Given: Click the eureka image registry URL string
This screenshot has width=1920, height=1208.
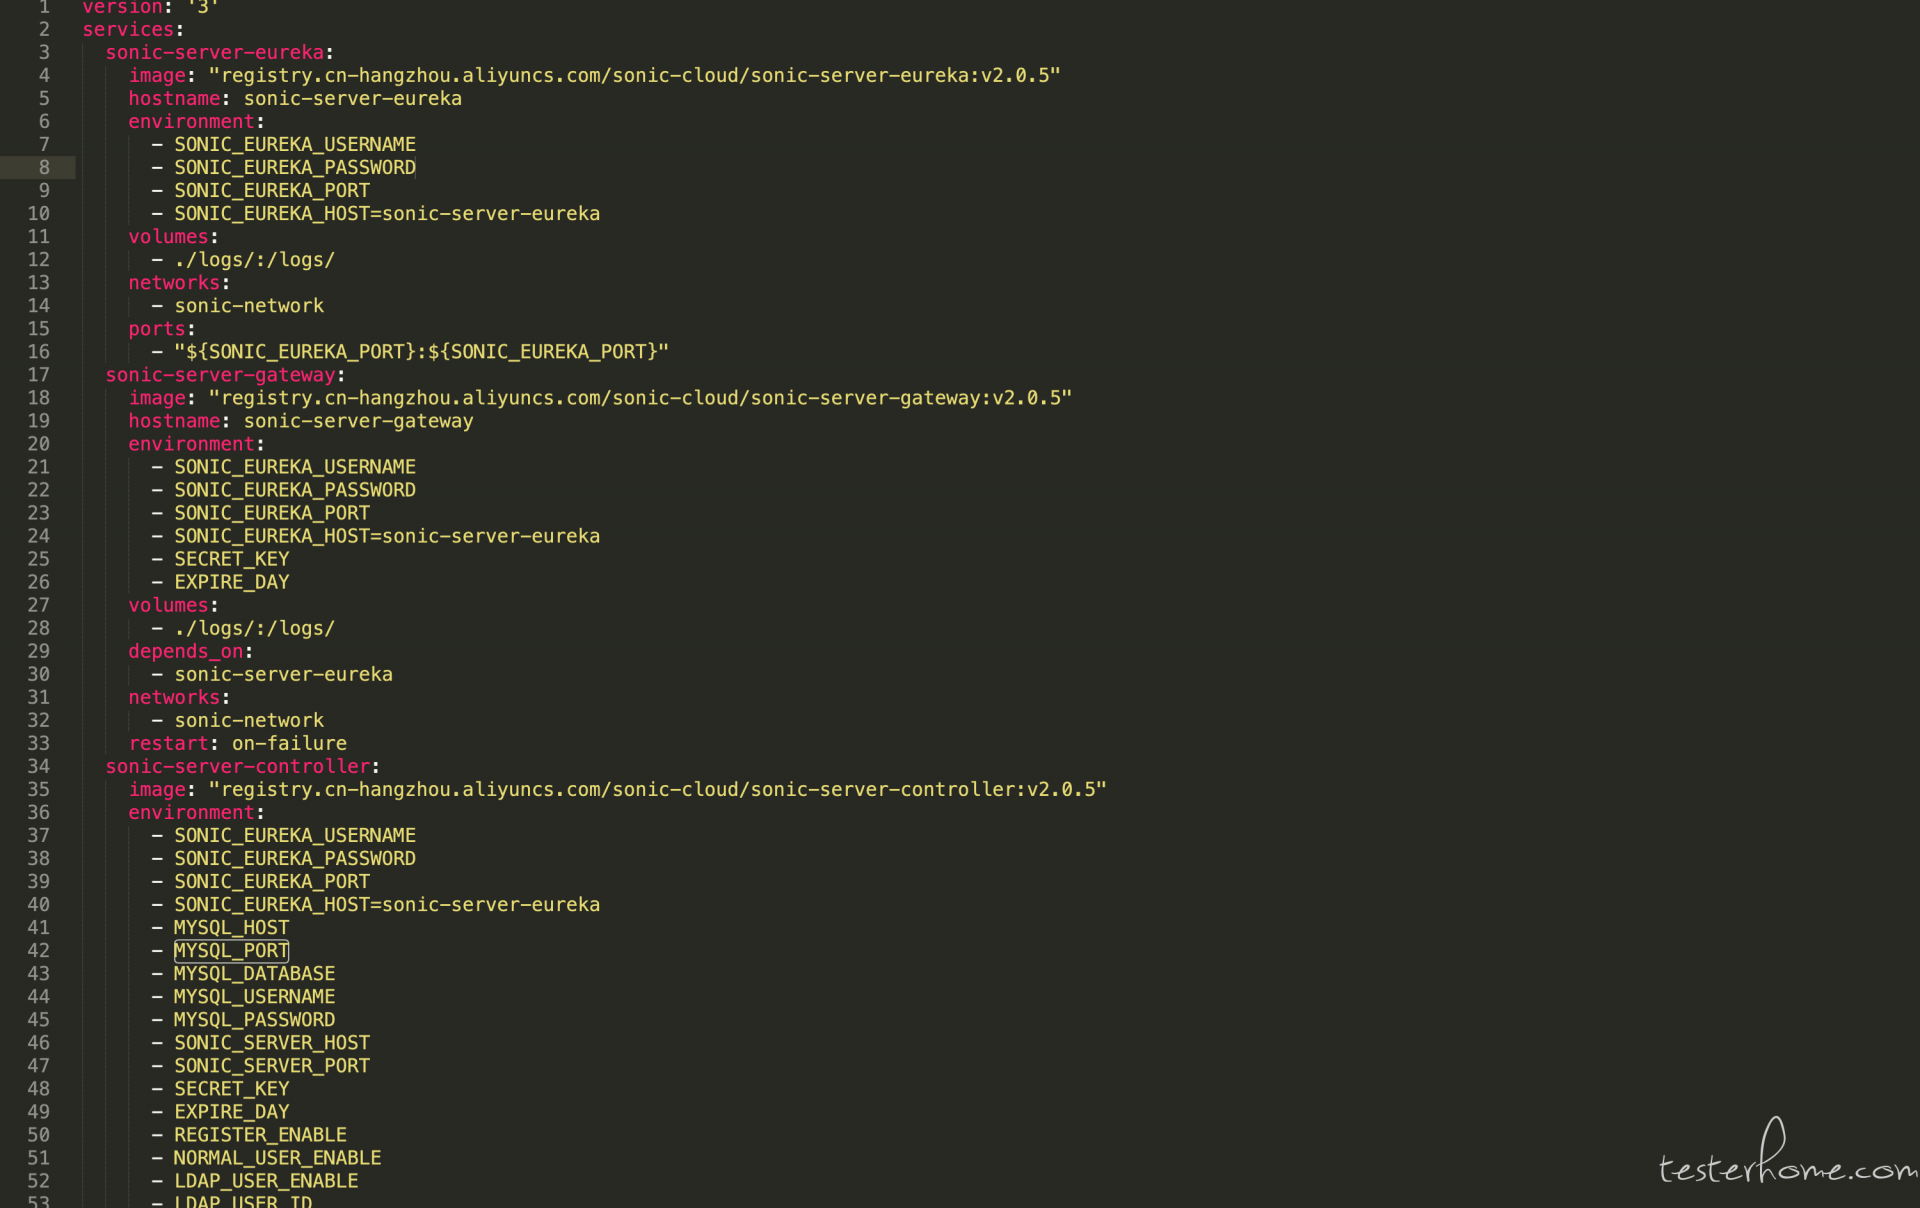Looking at the screenshot, I should tap(634, 76).
